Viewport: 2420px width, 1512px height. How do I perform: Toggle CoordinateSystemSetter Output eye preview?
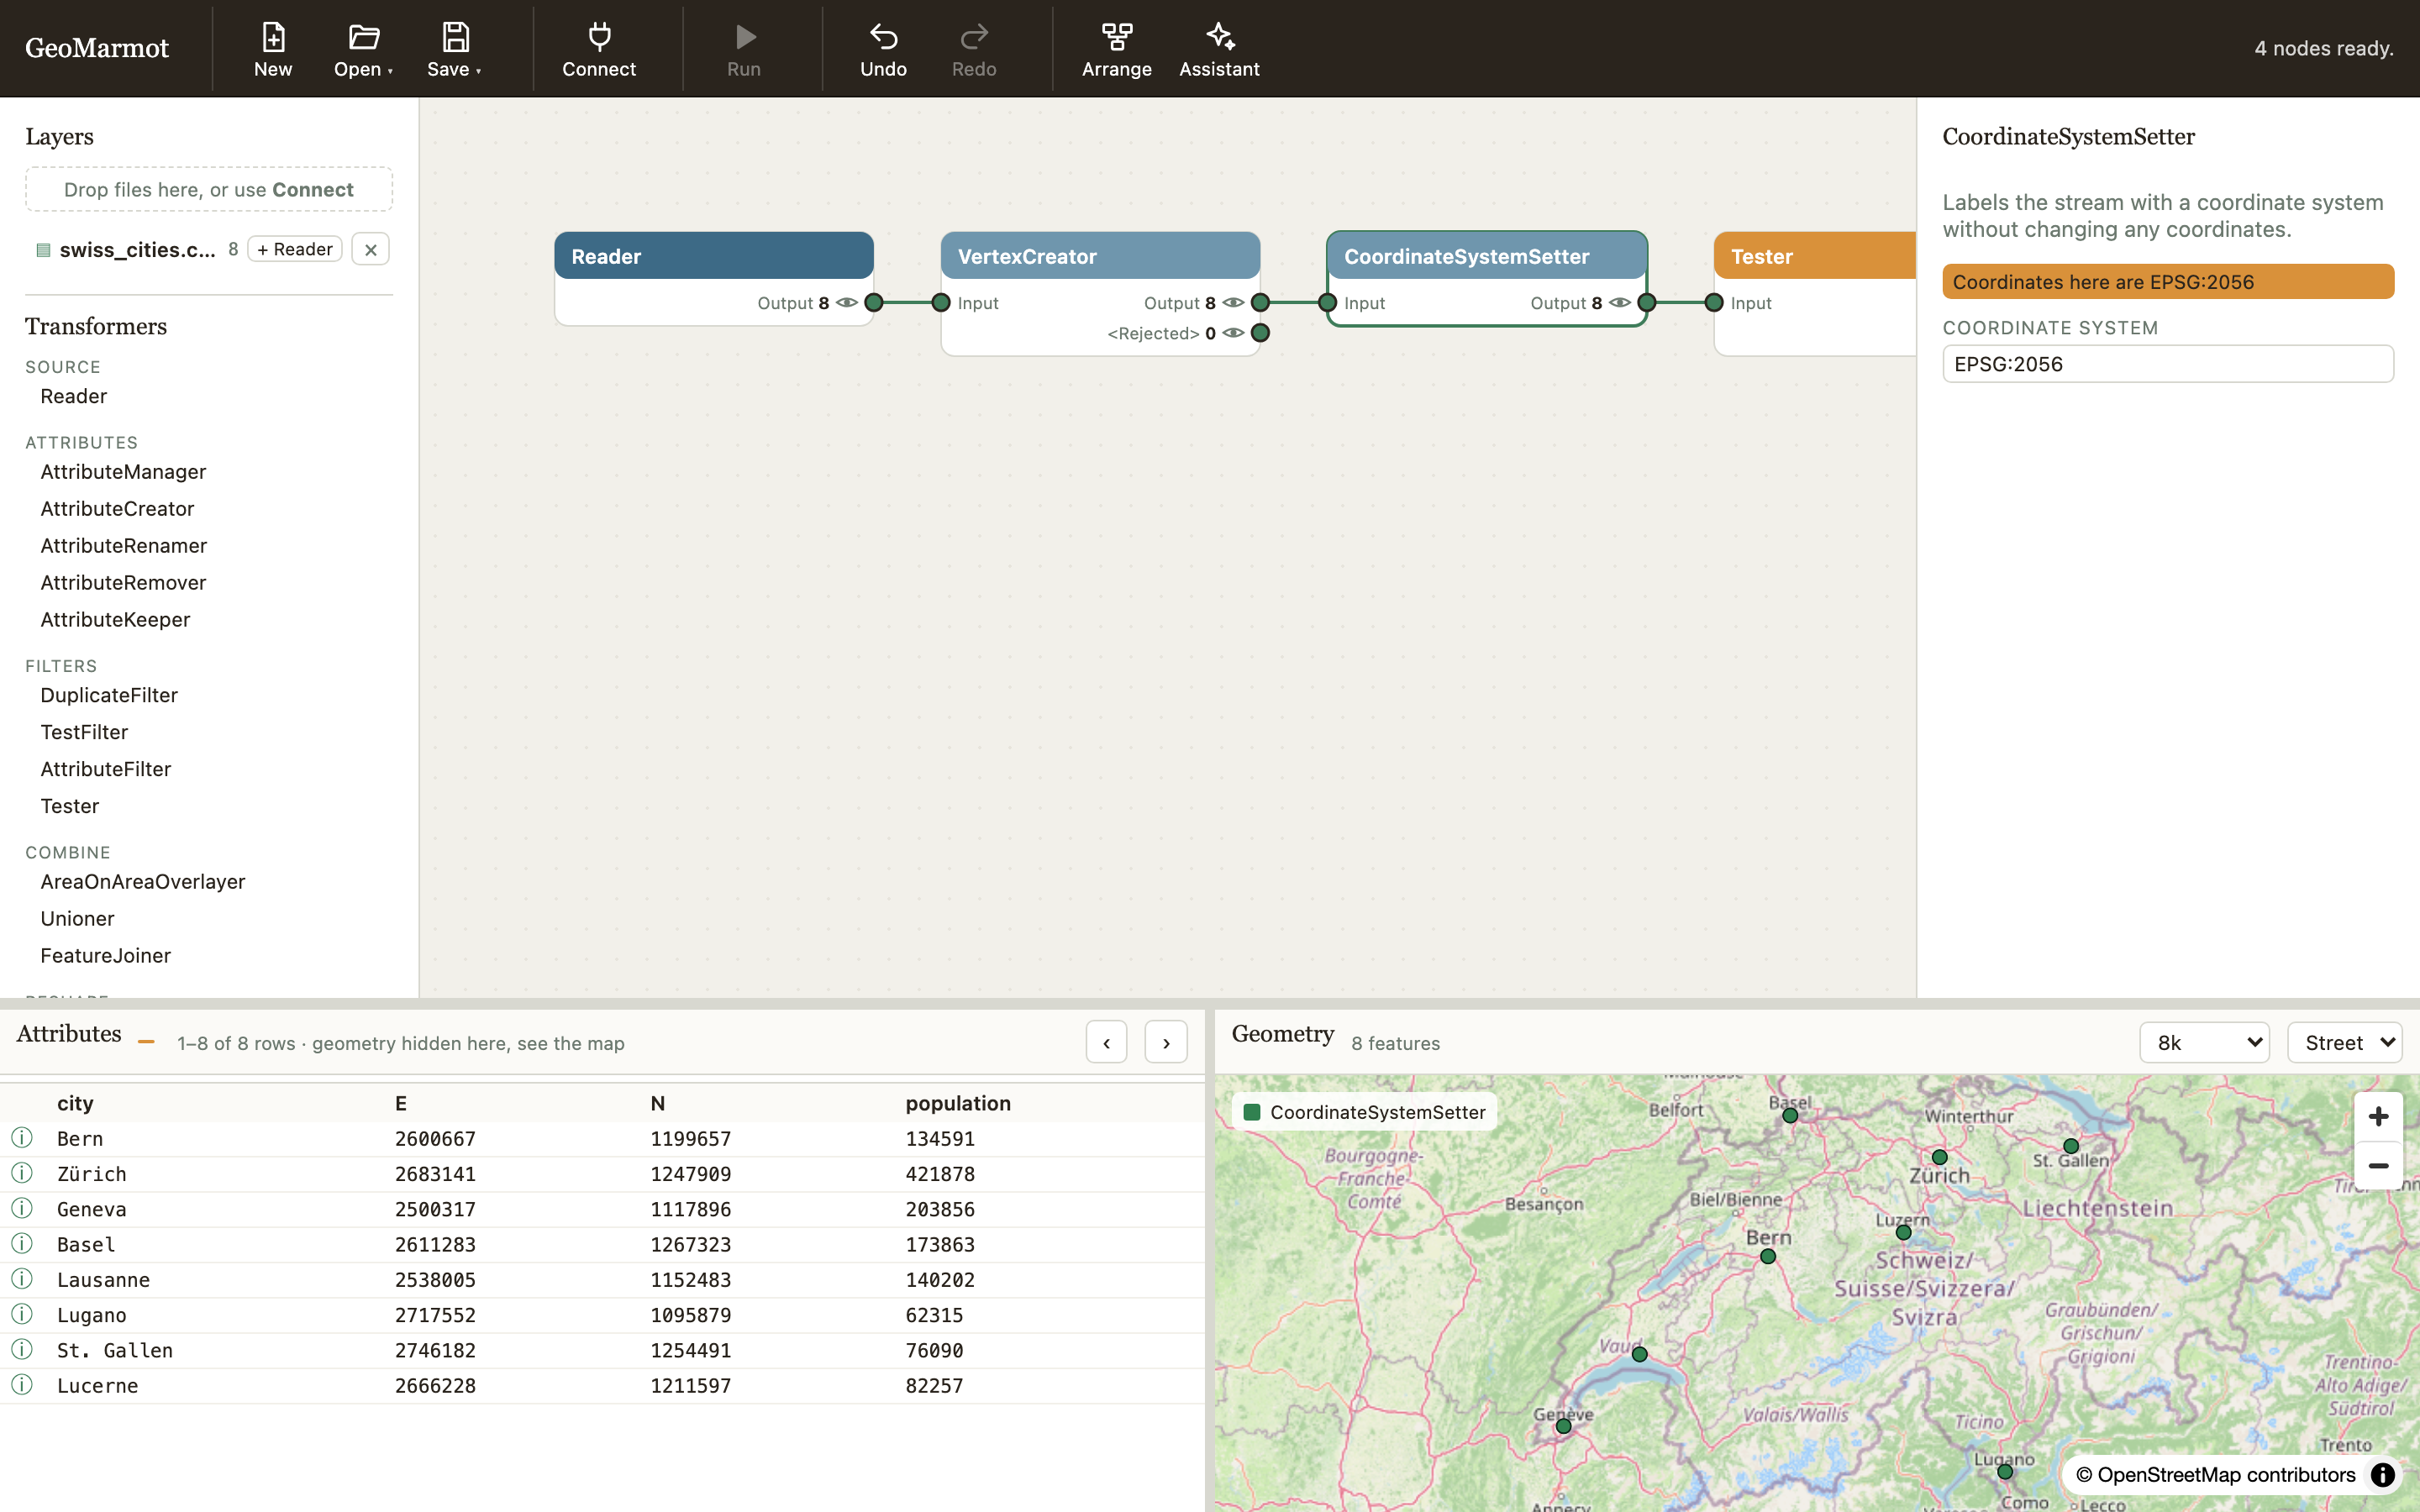click(1620, 303)
